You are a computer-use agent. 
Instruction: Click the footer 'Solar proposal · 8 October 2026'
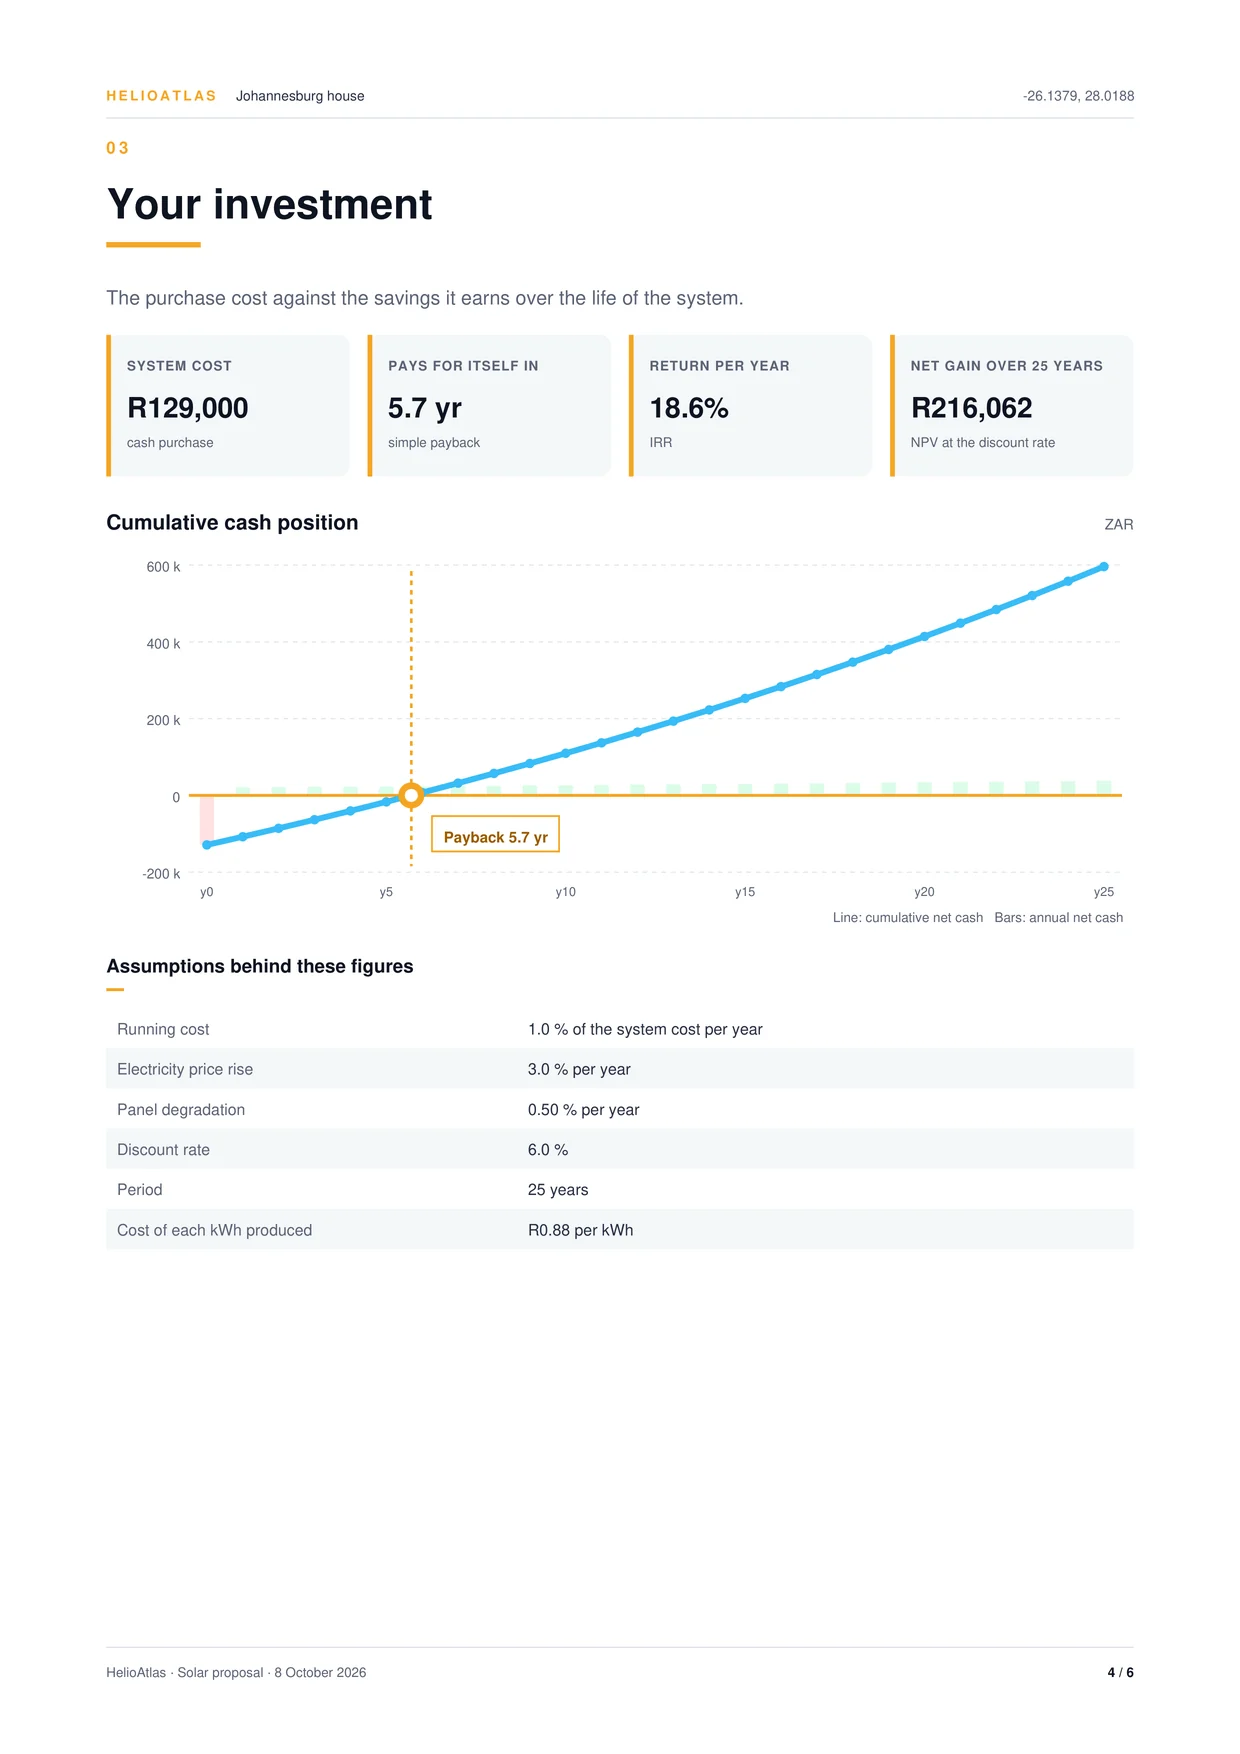coord(272,1673)
